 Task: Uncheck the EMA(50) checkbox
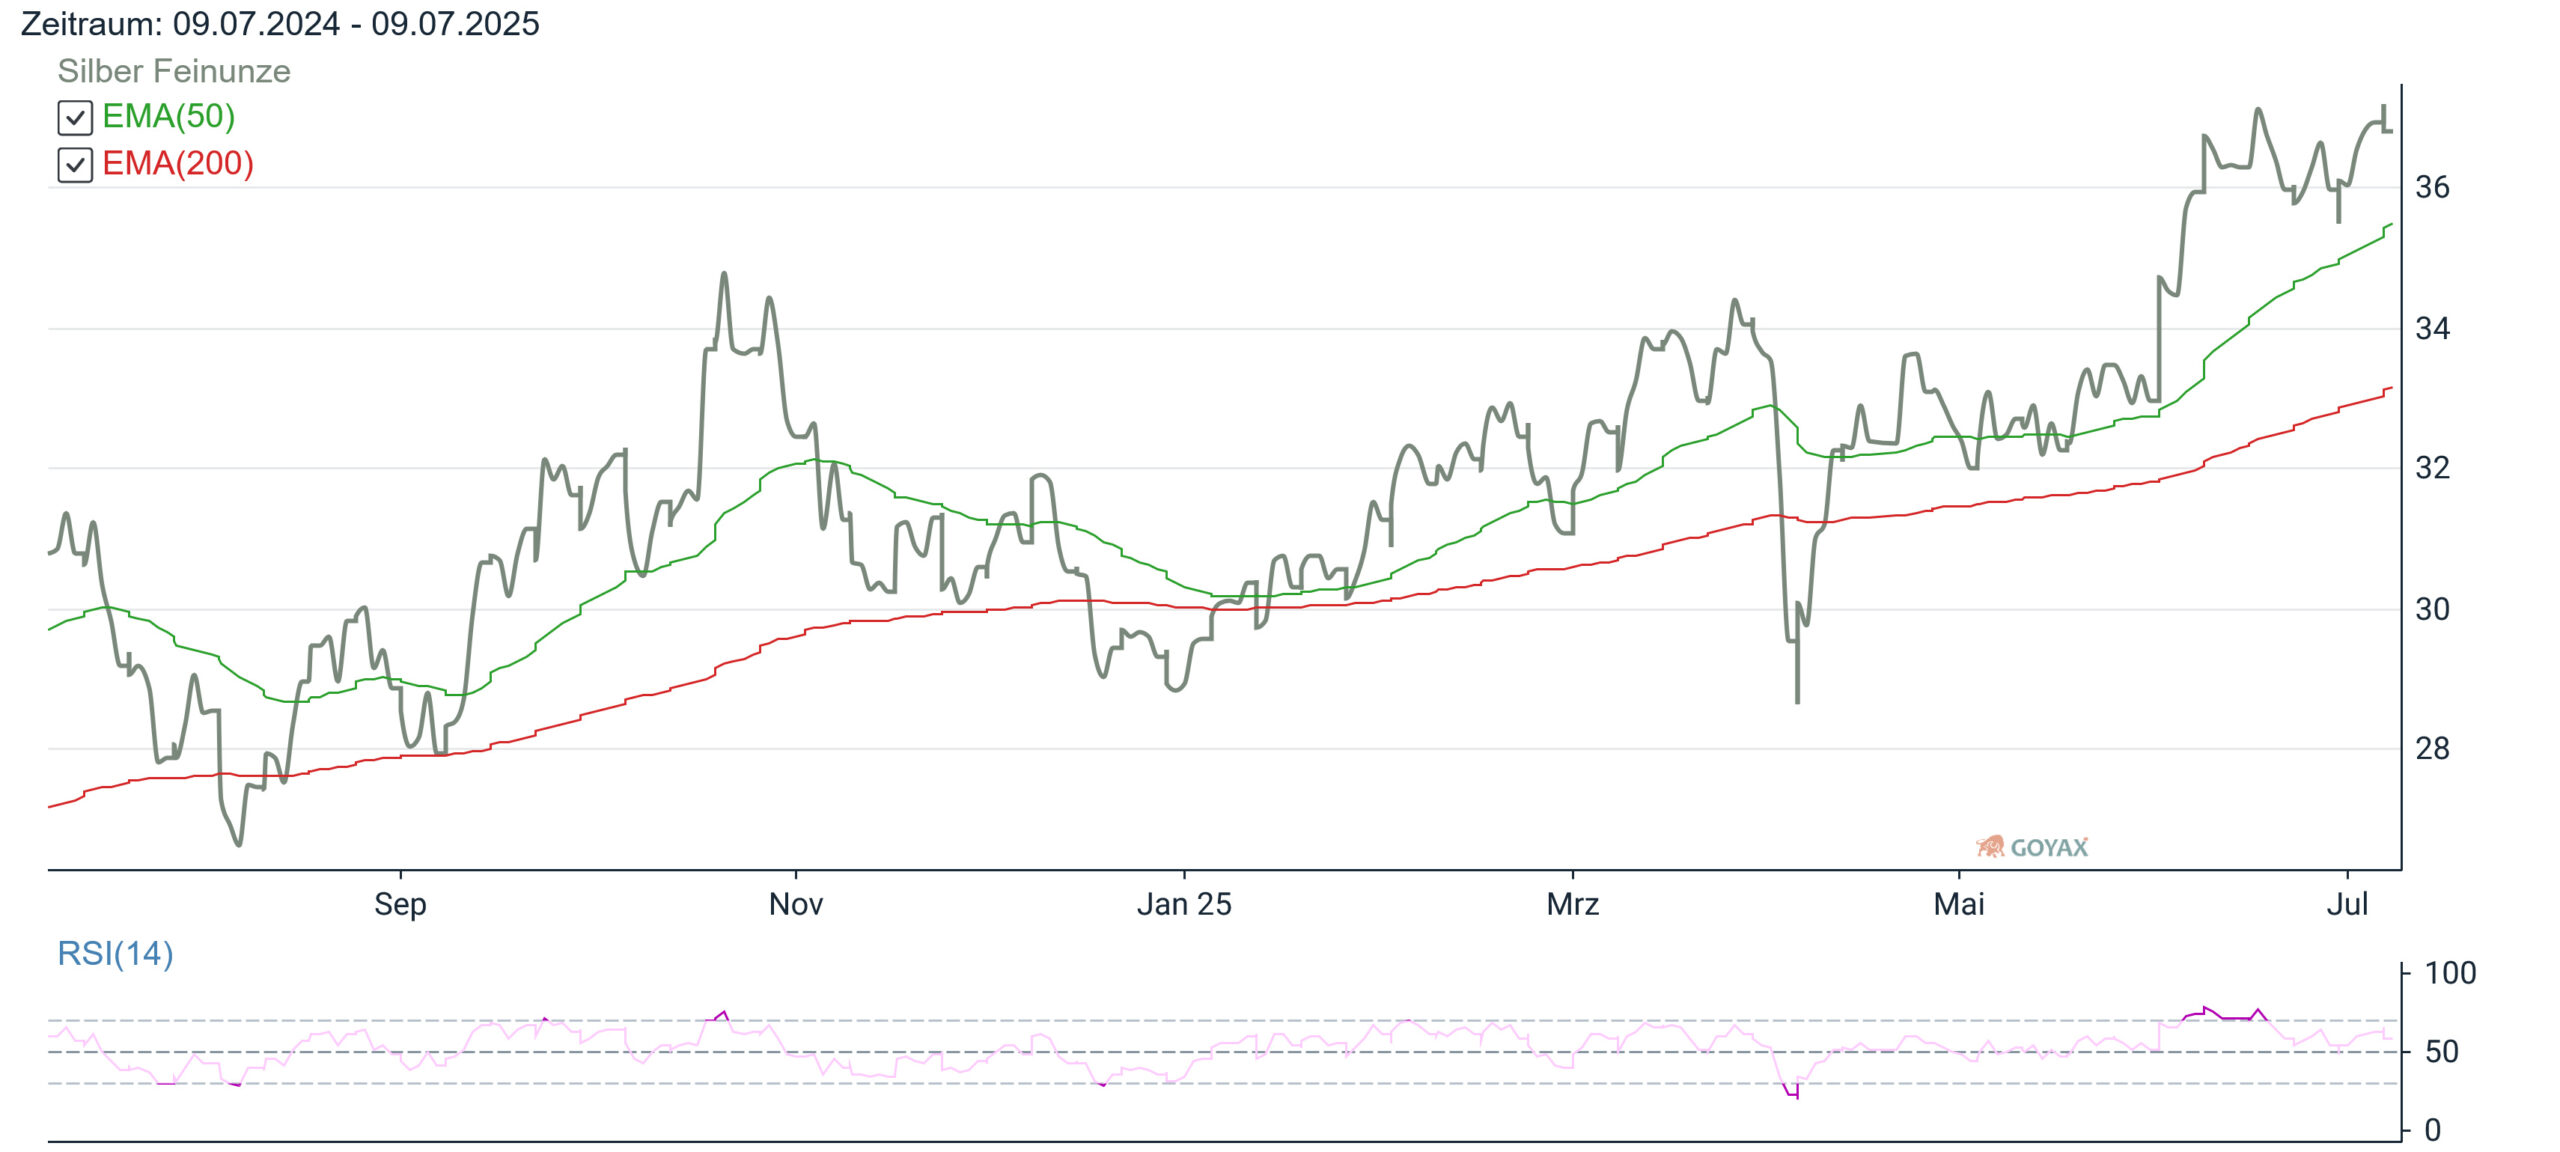(75, 118)
